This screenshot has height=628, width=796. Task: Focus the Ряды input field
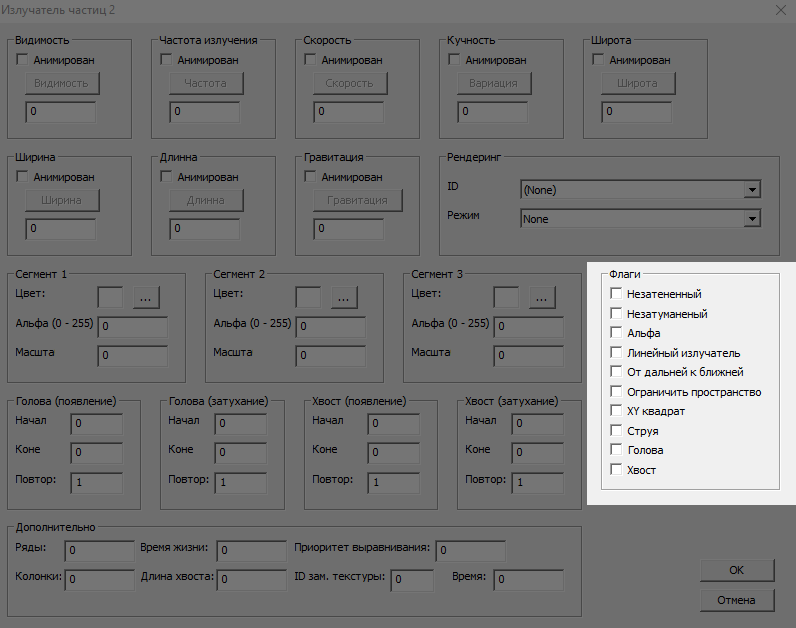[x=100, y=551]
